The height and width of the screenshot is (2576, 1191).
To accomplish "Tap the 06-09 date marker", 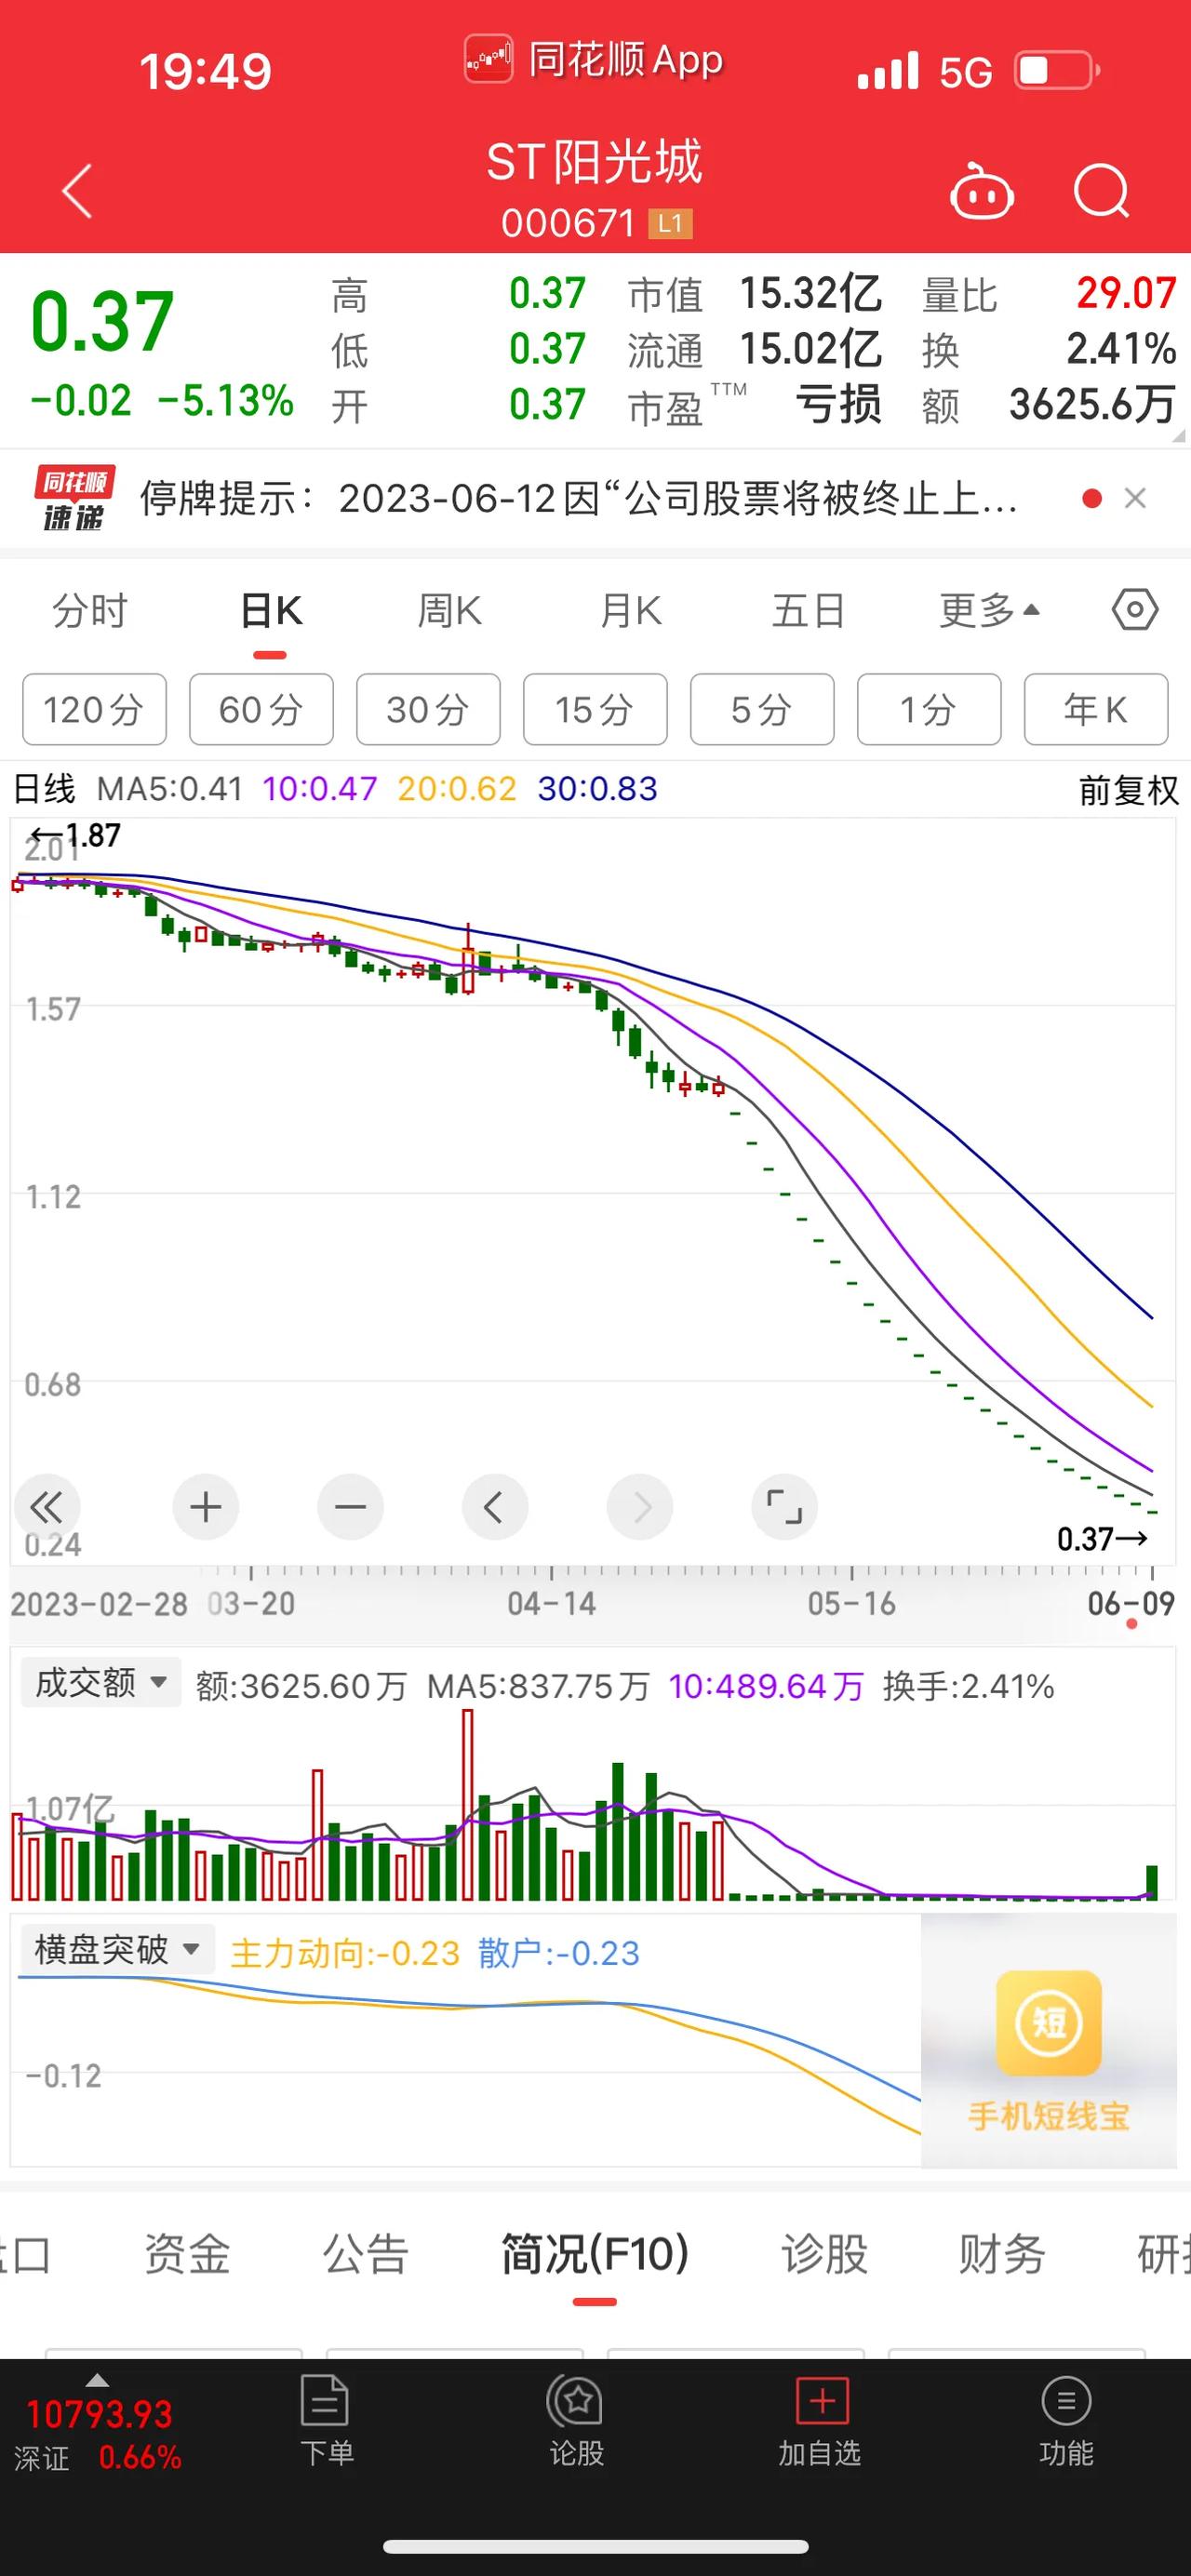I will click(x=1130, y=1603).
